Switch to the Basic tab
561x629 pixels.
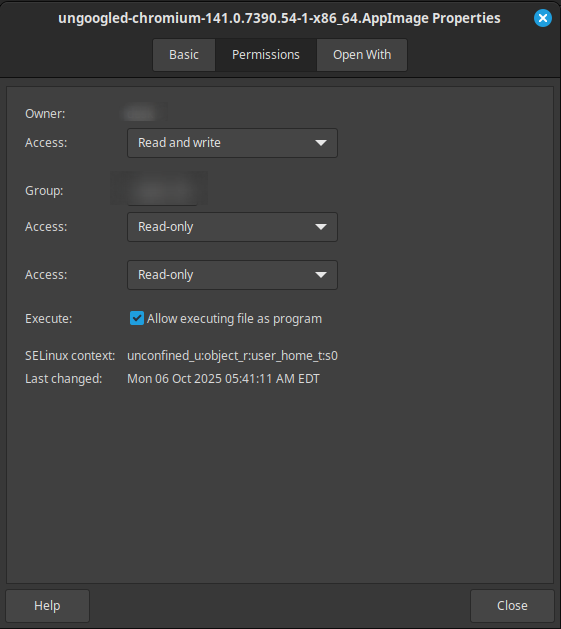click(x=184, y=55)
